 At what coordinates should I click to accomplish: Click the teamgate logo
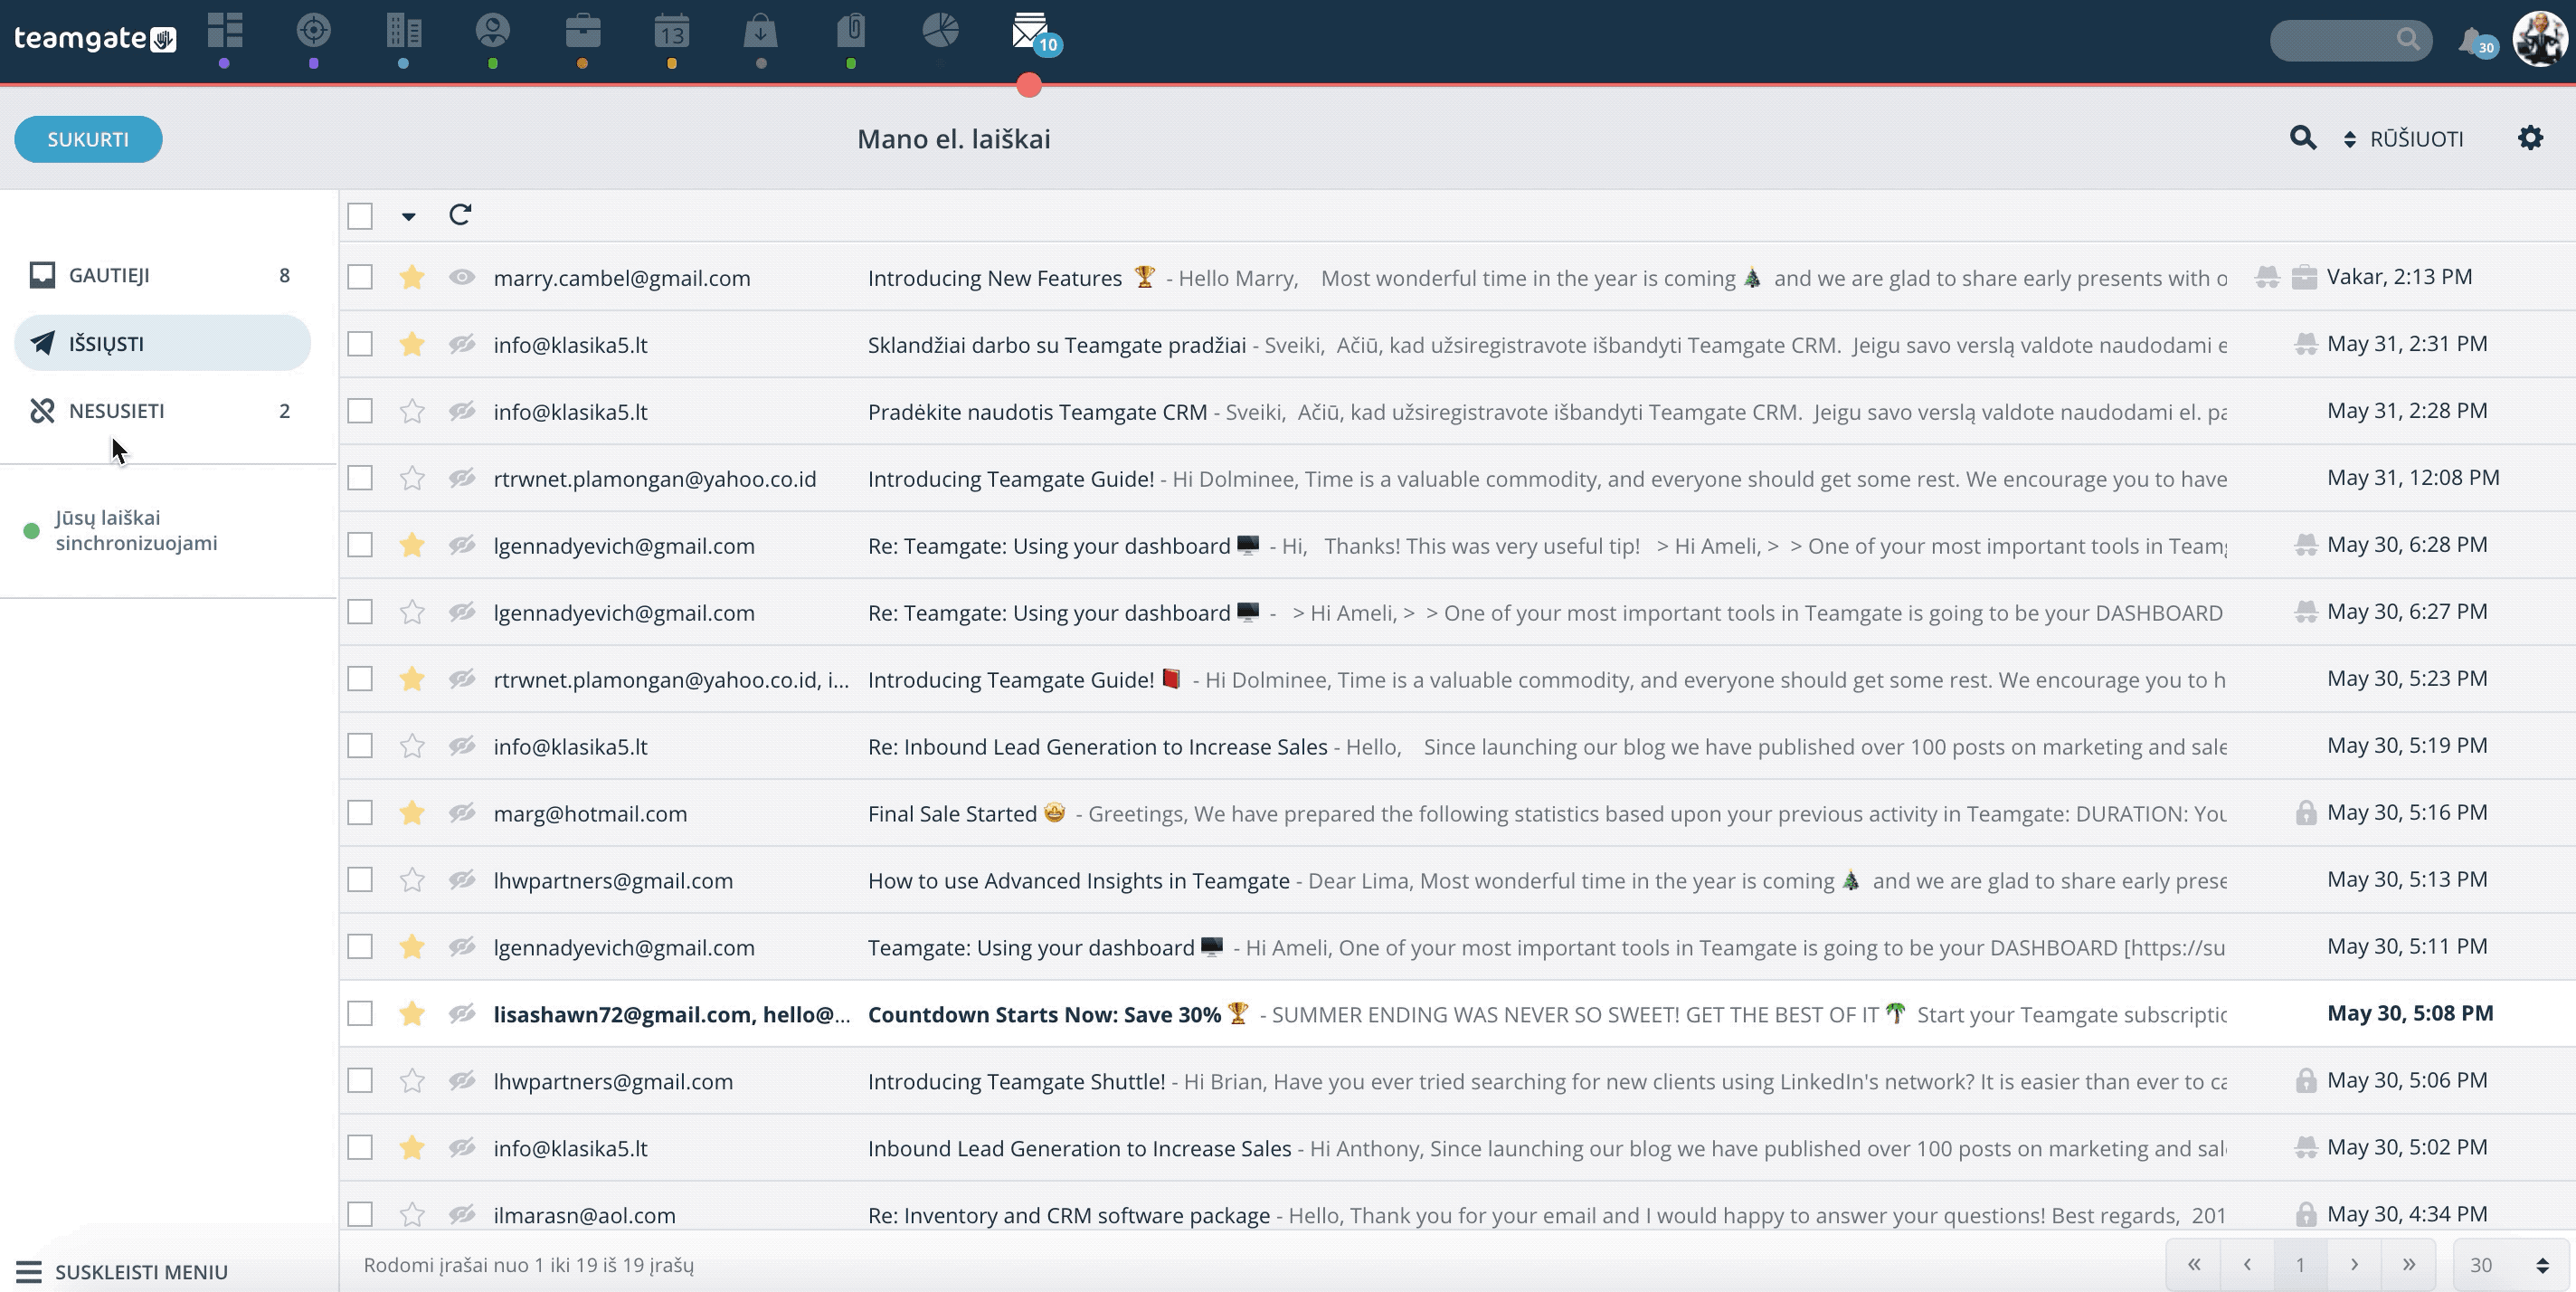(96, 38)
